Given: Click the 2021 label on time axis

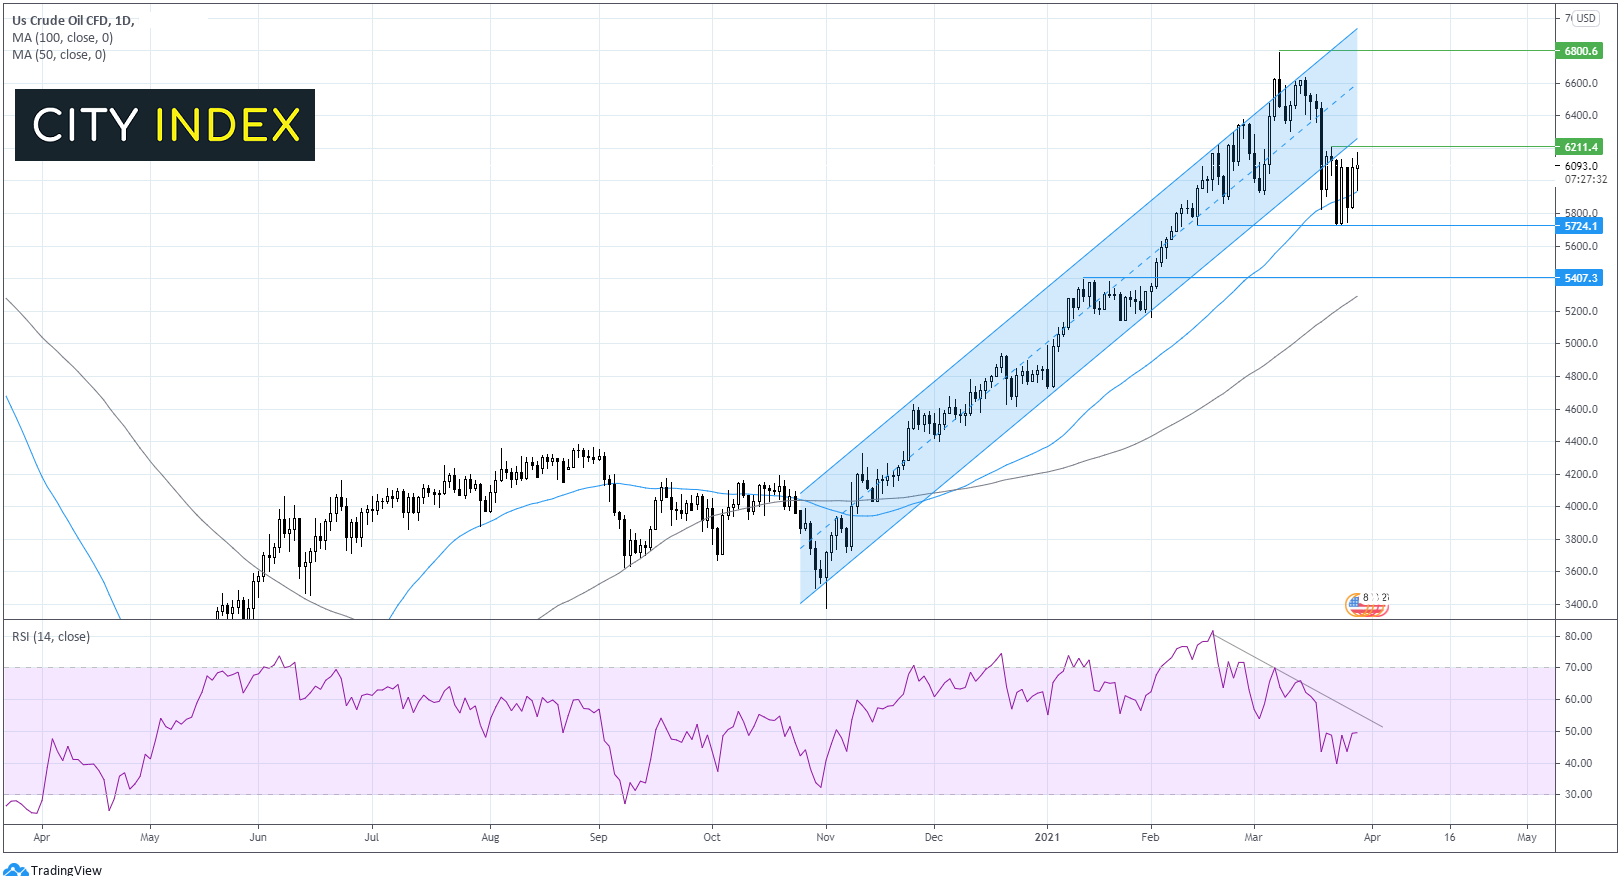Looking at the screenshot, I should pyautogui.click(x=1046, y=837).
